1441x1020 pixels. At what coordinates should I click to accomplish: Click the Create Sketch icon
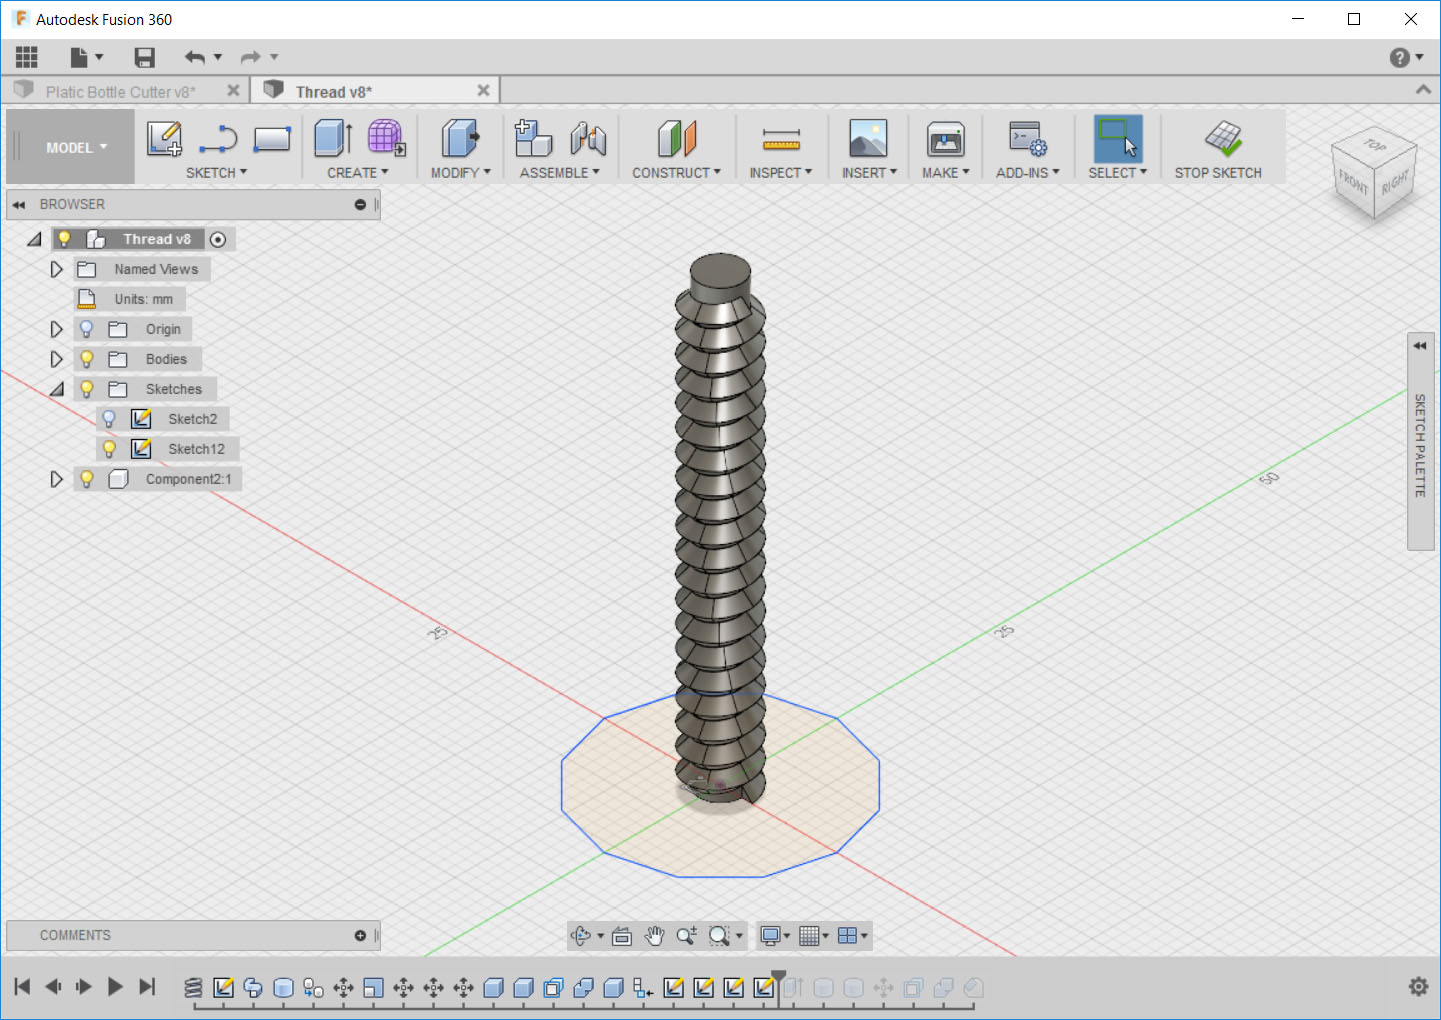tap(164, 139)
